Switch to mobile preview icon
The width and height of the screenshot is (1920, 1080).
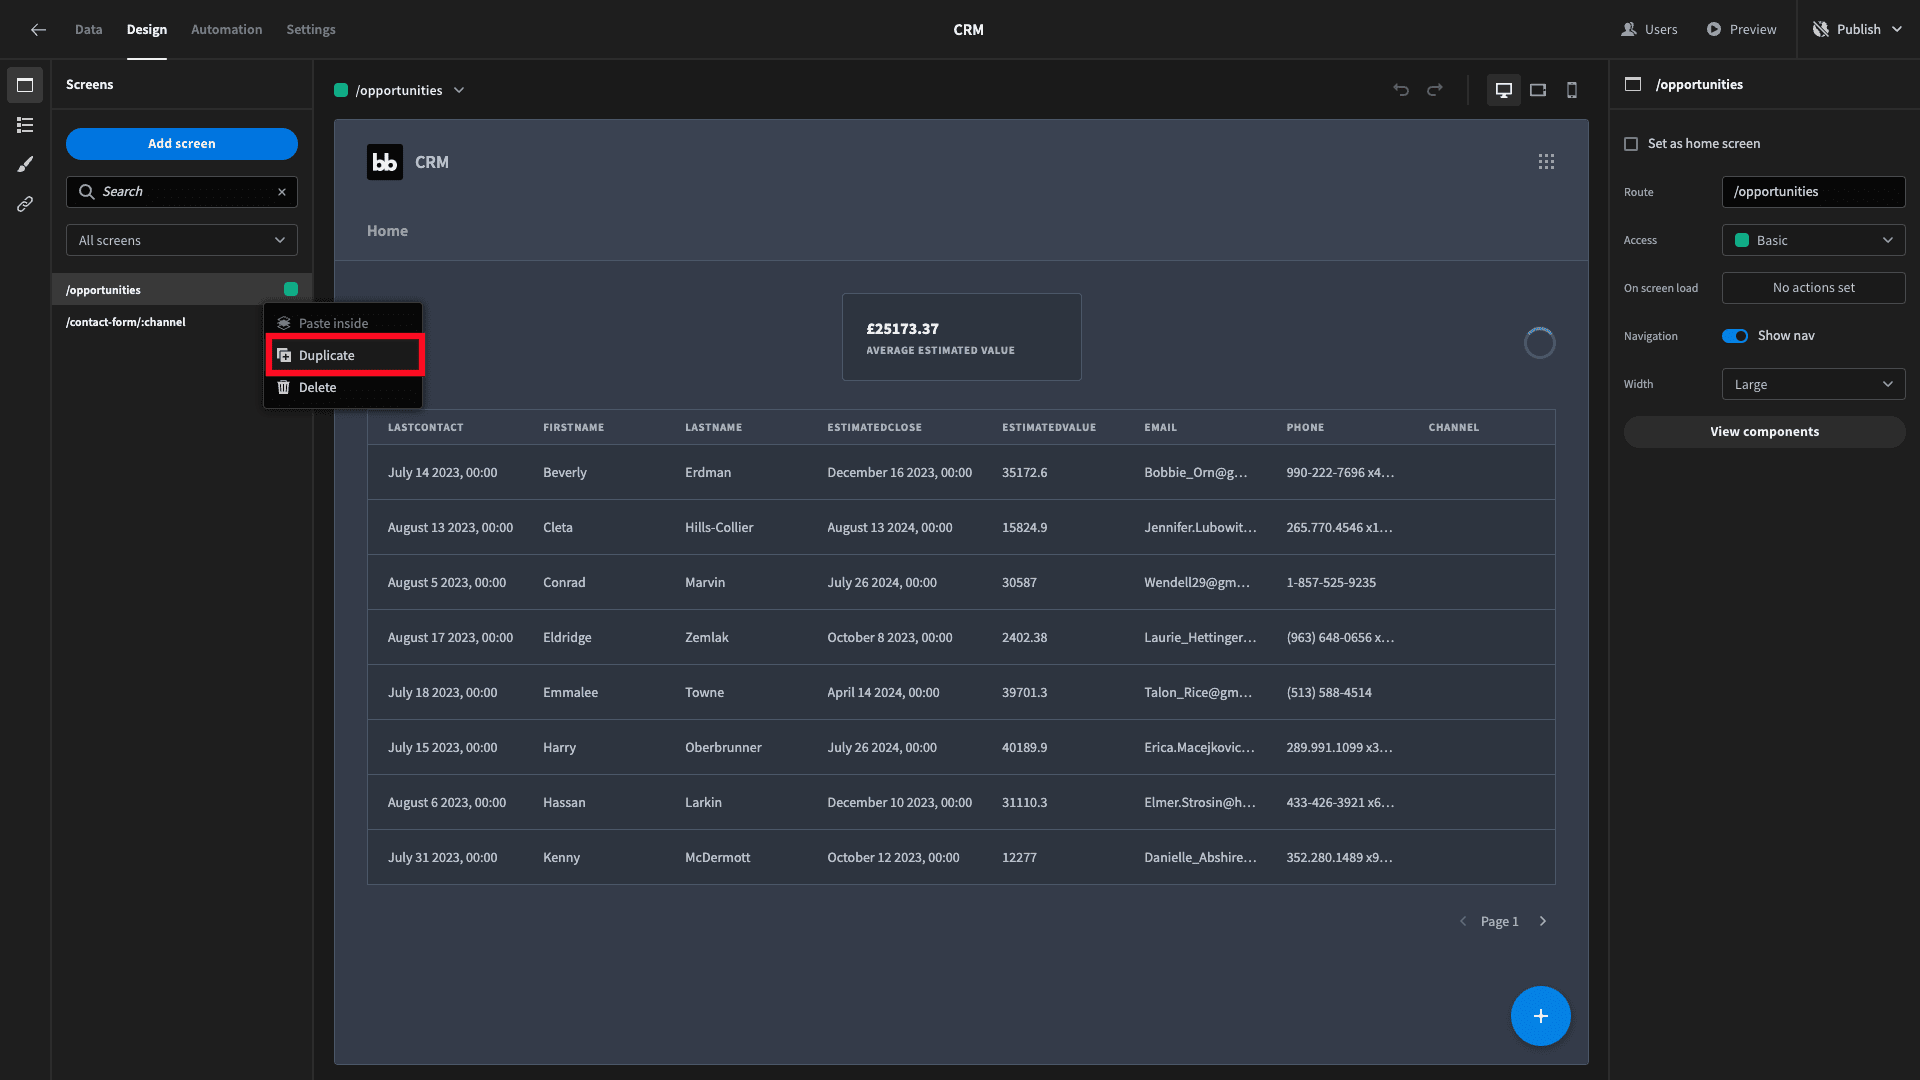tap(1572, 90)
